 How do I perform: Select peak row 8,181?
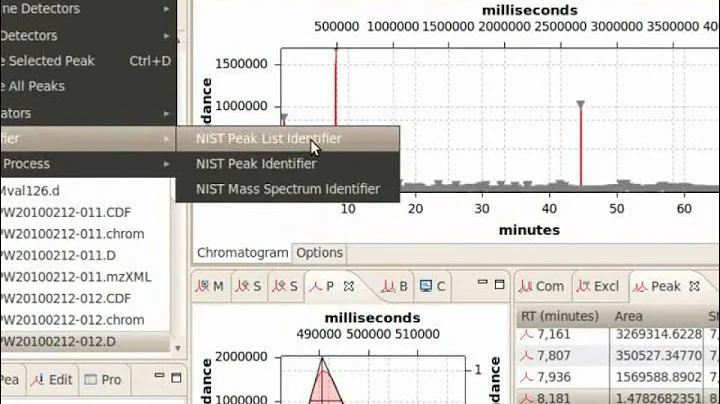(x=618, y=398)
